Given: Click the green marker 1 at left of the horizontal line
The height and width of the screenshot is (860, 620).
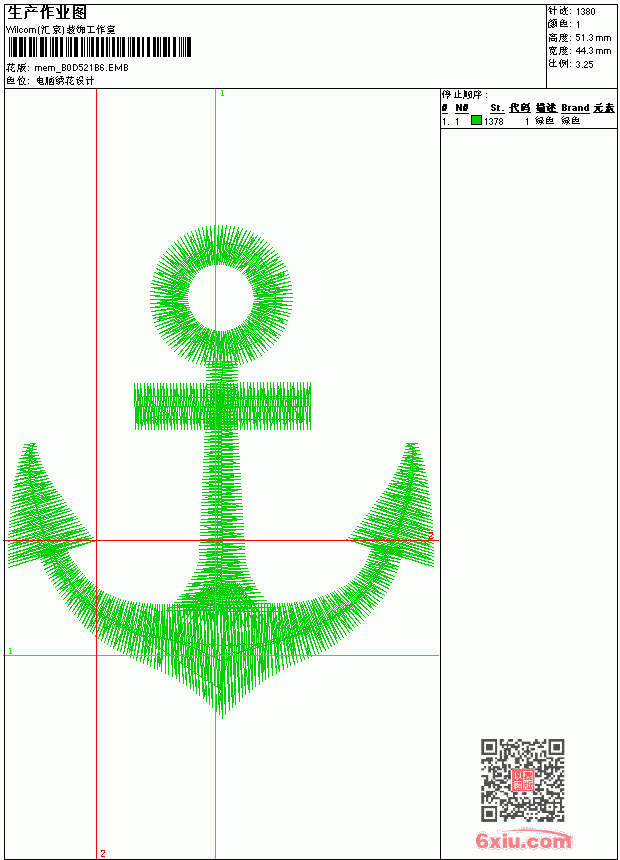Looking at the screenshot, I should [x=10, y=651].
